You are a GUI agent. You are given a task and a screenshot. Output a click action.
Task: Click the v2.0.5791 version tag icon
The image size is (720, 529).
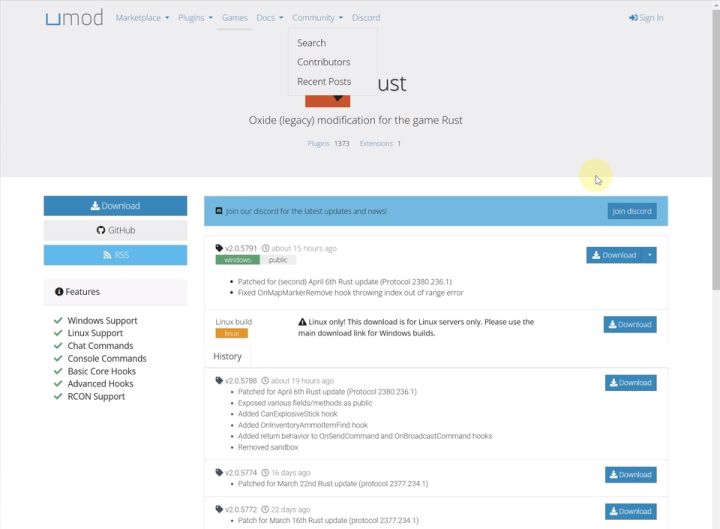tap(219, 248)
